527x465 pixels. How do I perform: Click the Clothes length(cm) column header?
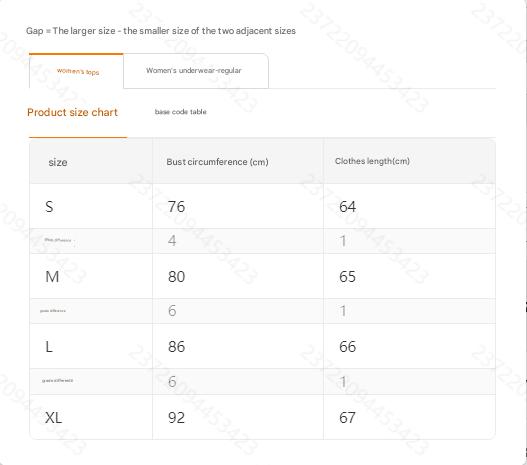pos(372,161)
